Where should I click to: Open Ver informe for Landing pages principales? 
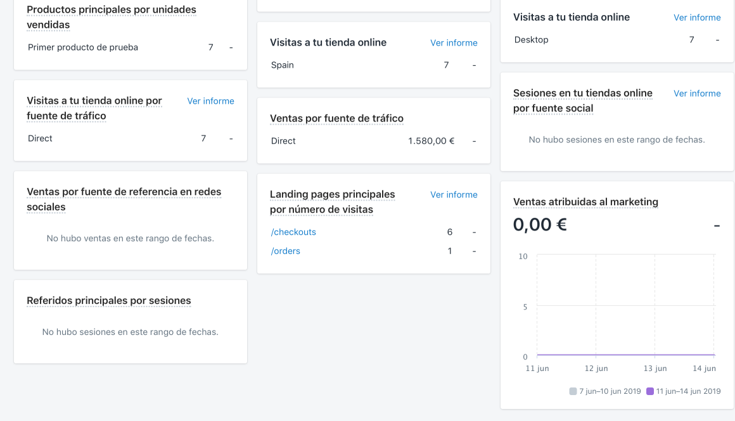[x=453, y=195]
